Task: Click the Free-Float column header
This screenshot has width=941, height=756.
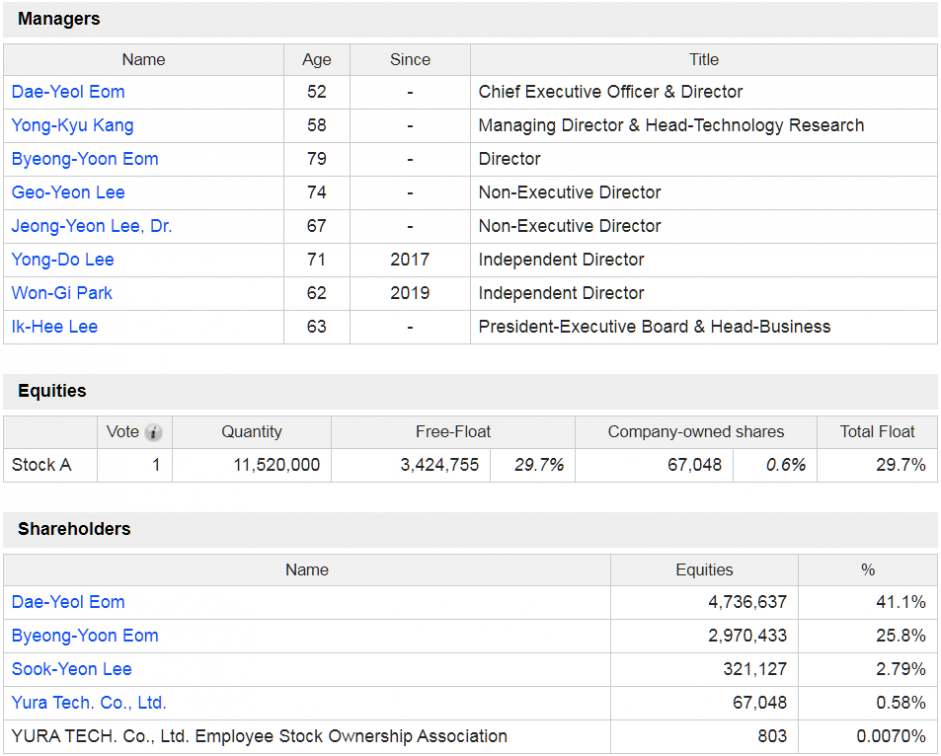Action: pyautogui.click(x=453, y=432)
